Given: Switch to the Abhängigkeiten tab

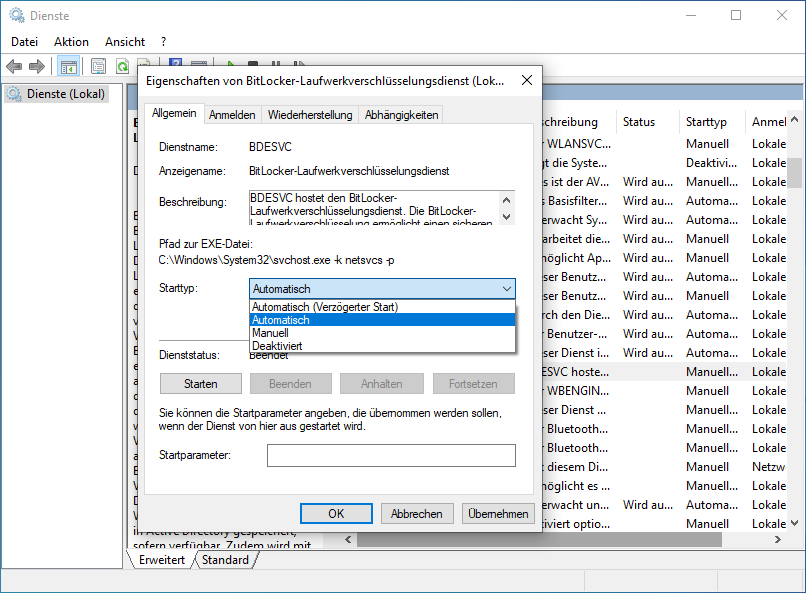Looking at the screenshot, I should 401,115.
